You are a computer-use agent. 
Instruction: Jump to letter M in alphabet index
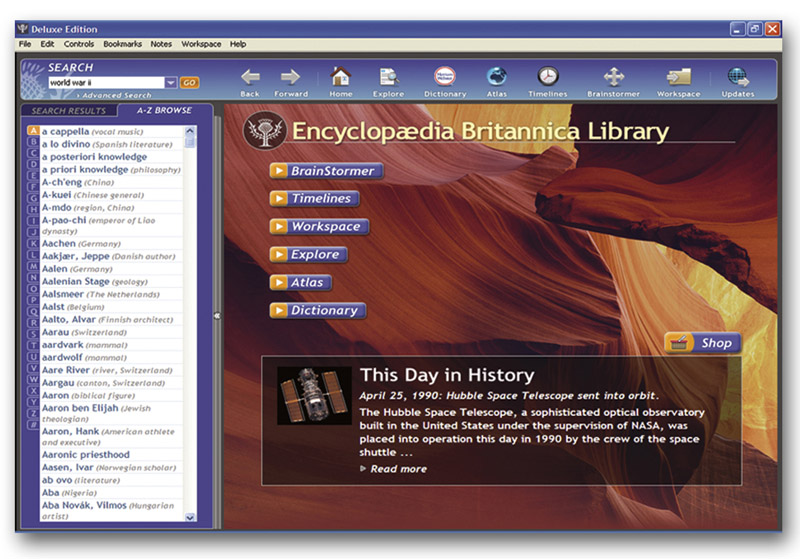(33, 266)
